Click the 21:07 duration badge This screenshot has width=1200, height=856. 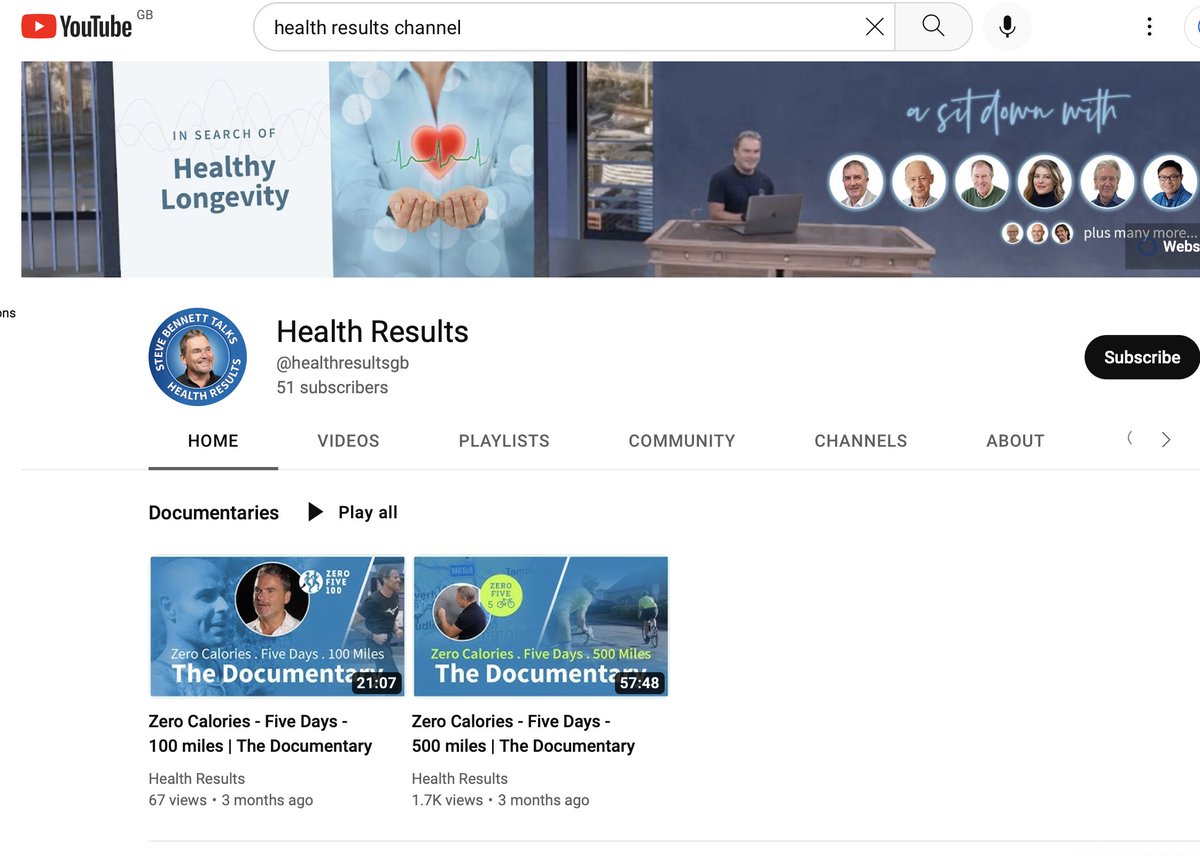[x=376, y=683]
